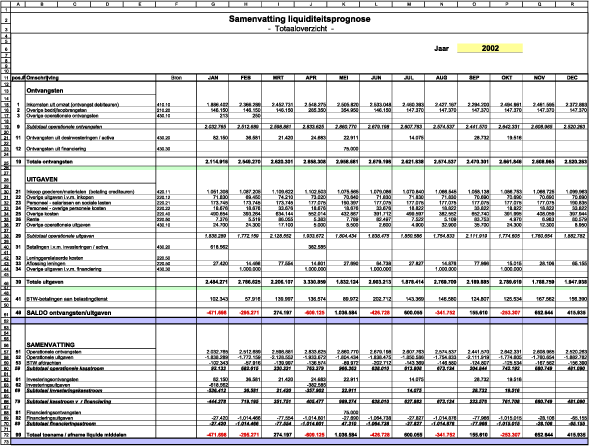Click the 'Subtotaal operationele uitgaven' row label
The width and height of the screenshot is (589, 446).
pyautogui.click(x=60, y=236)
